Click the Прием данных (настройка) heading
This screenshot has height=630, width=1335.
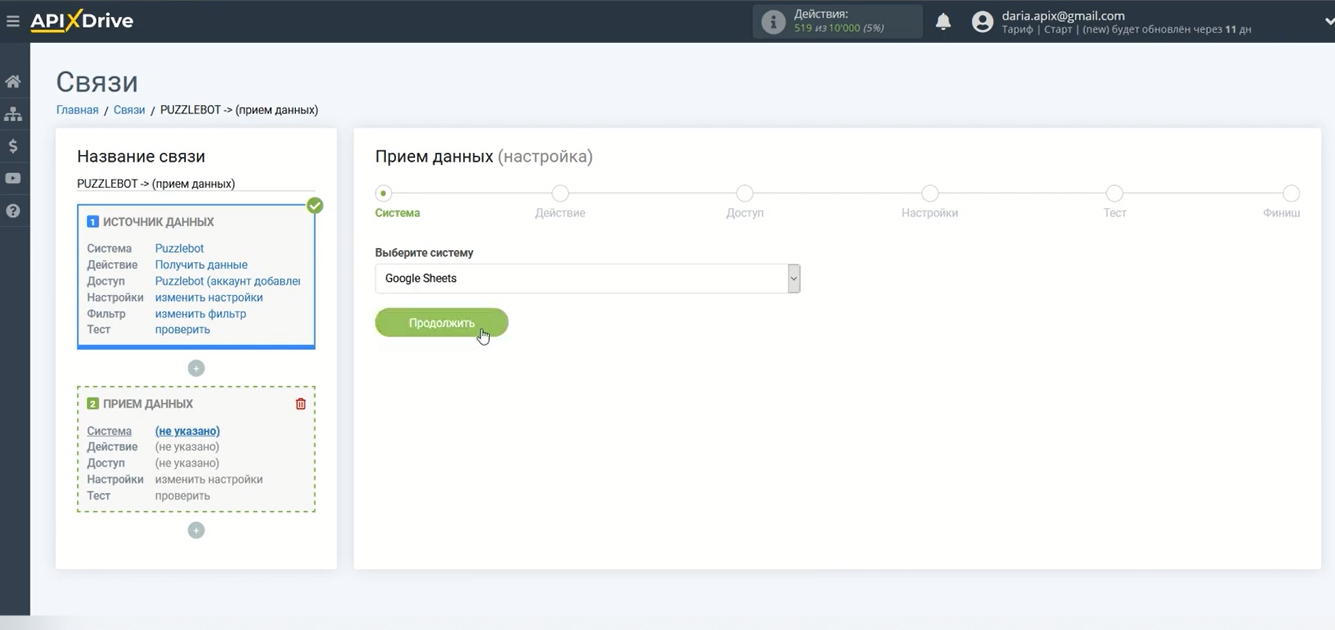coord(484,157)
